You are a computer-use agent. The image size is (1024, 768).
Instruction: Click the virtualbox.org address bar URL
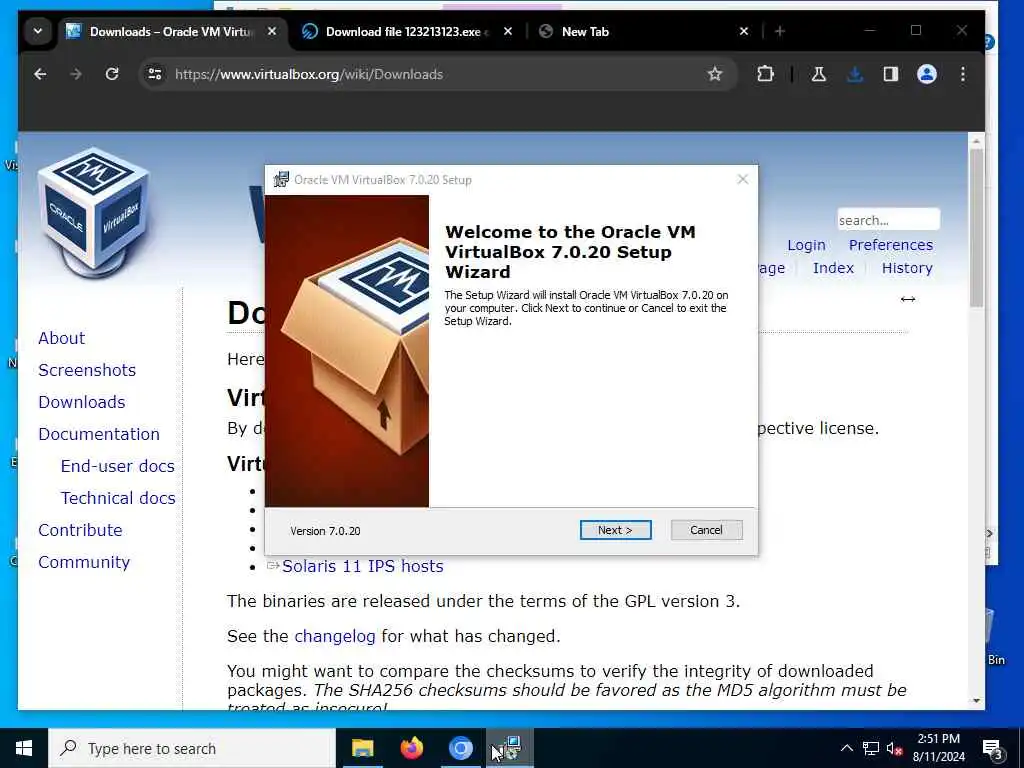[x=309, y=74]
